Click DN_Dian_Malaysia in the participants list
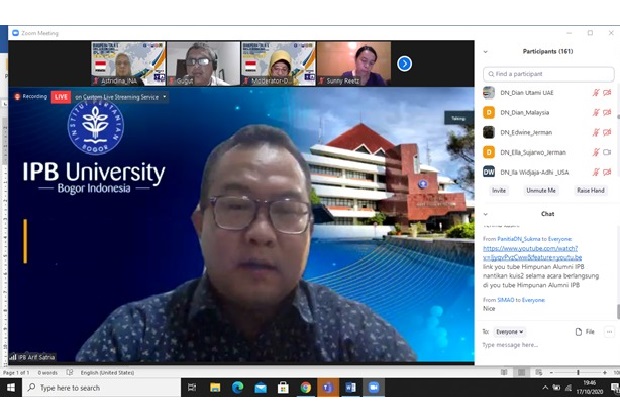The width and height of the screenshot is (620, 413). coord(548,113)
